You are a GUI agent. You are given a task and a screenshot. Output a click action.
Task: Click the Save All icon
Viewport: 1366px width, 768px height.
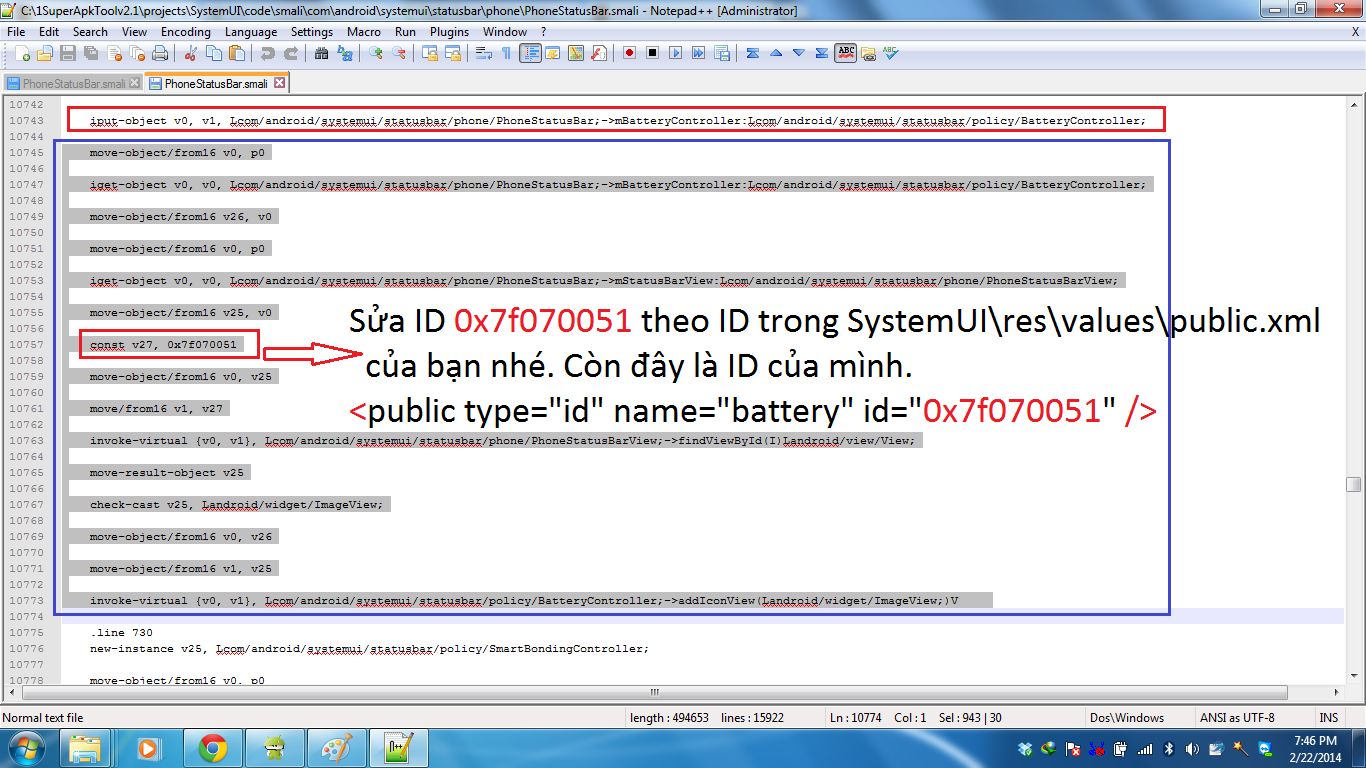[x=89, y=53]
